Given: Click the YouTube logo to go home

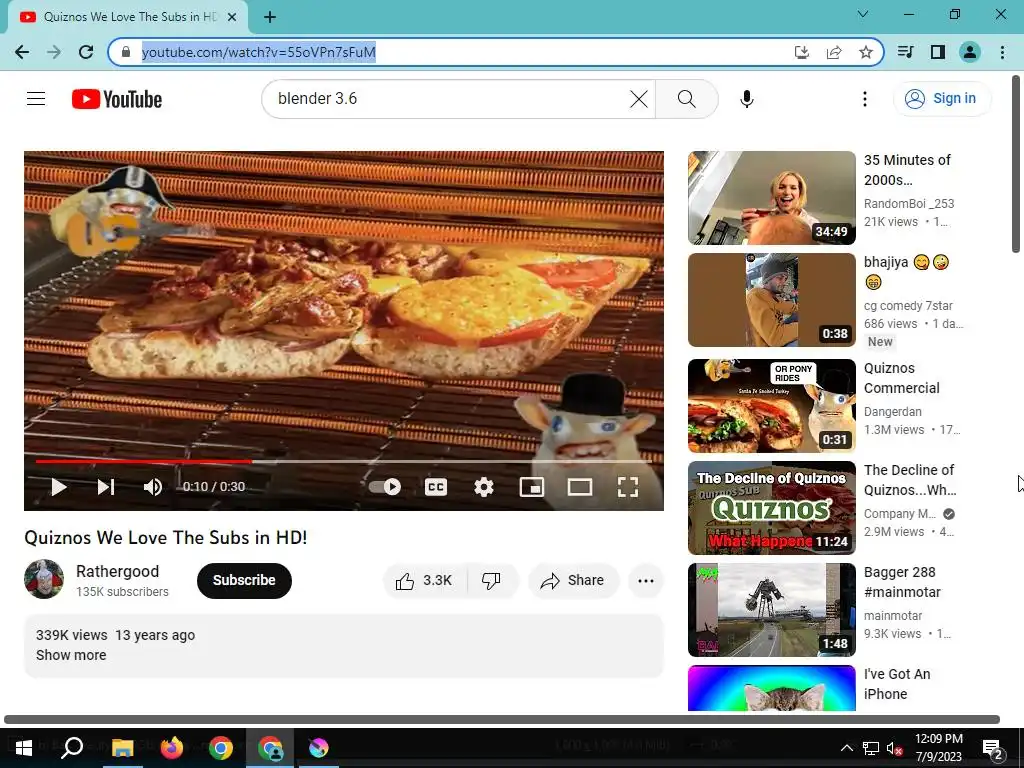Looking at the screenshot, I should [117, 99].
